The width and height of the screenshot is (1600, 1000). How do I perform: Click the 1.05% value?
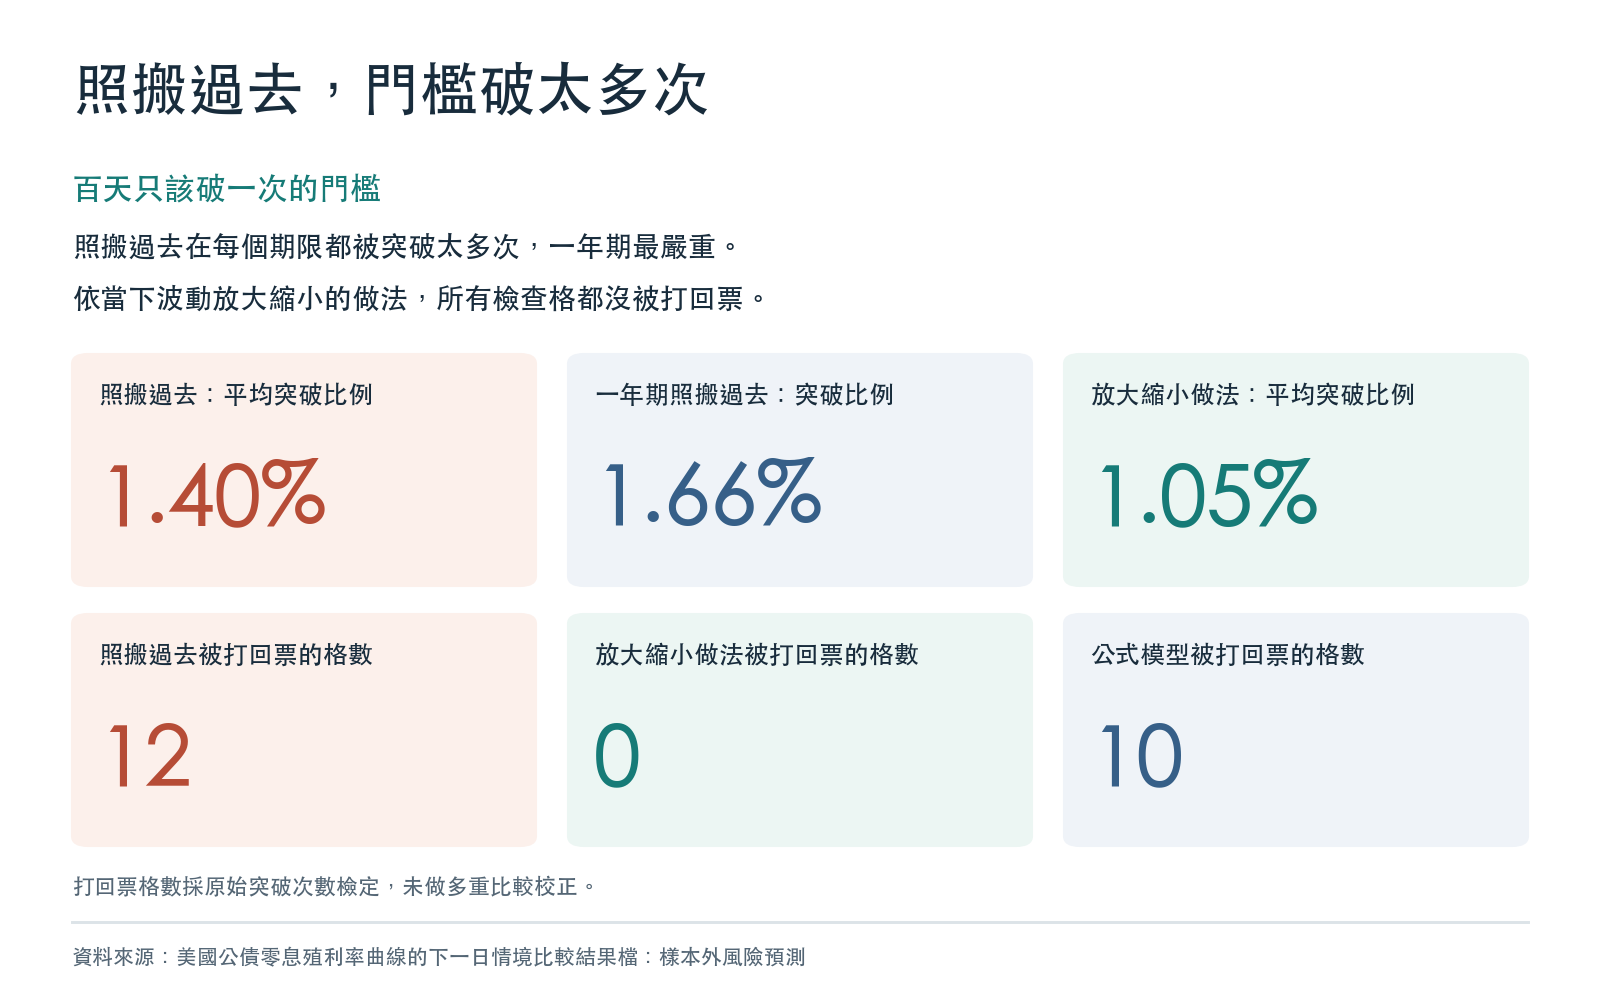(1208, 493)
